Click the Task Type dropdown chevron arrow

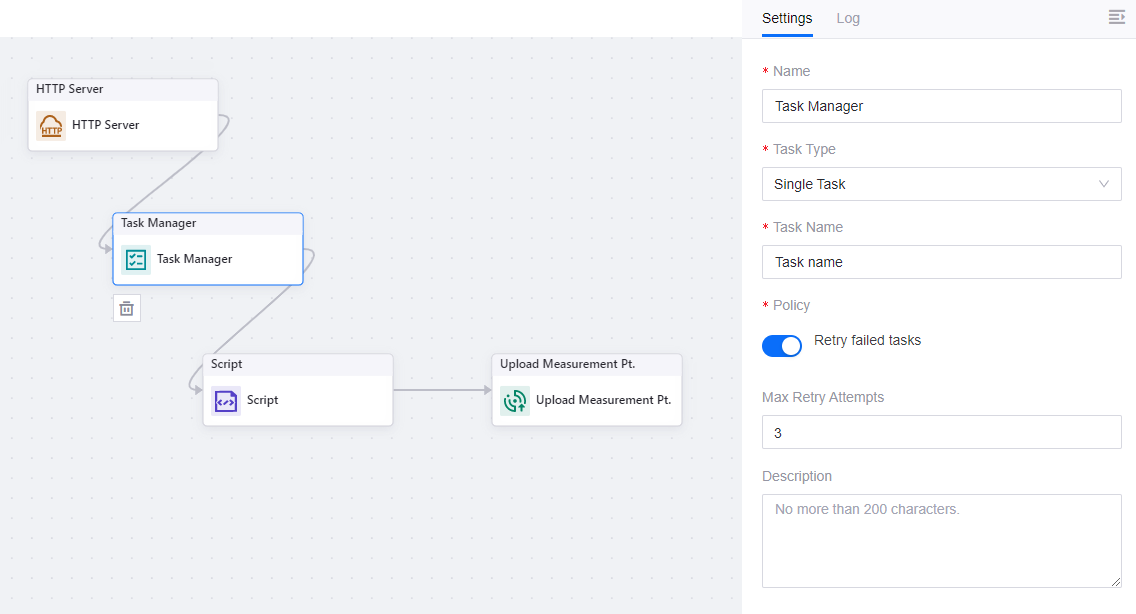(x=1104, y=184)
